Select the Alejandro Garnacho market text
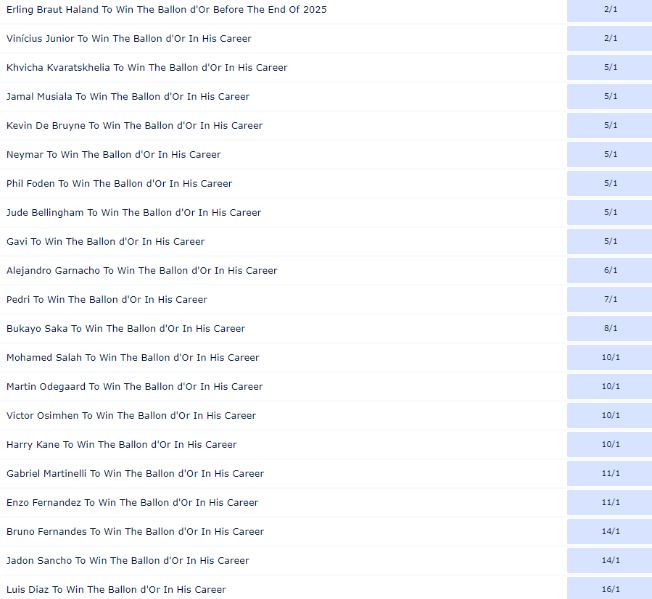Viewport: 652px width, 599px height. [x=141, y=271]
